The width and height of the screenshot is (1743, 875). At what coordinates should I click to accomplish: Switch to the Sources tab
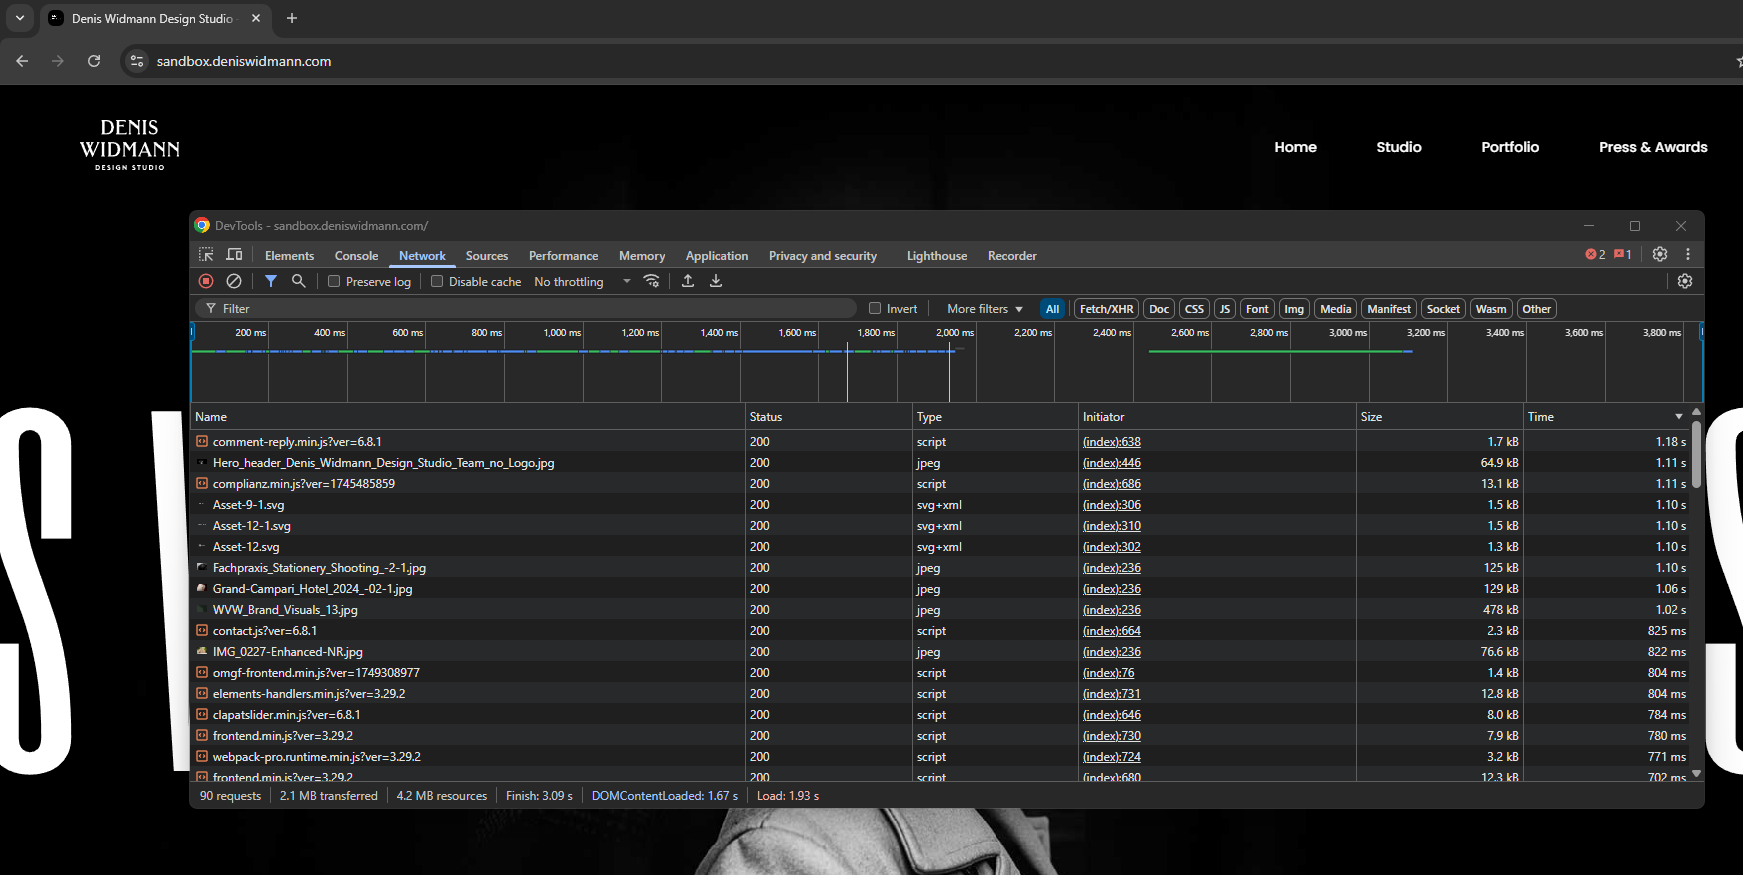coord(487,256)
